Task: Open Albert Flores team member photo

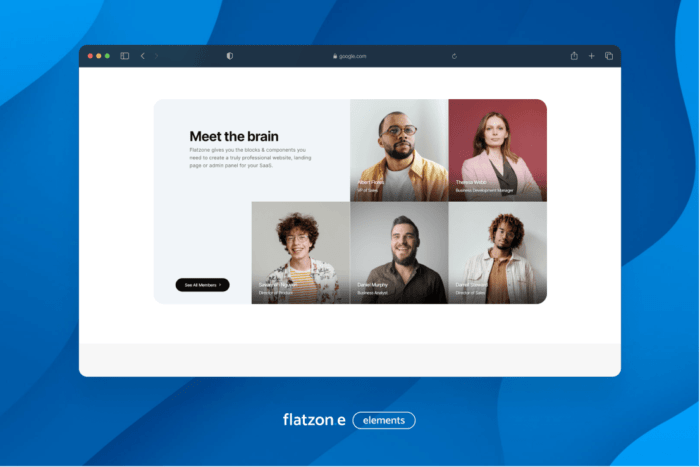Action: (399, 150)
